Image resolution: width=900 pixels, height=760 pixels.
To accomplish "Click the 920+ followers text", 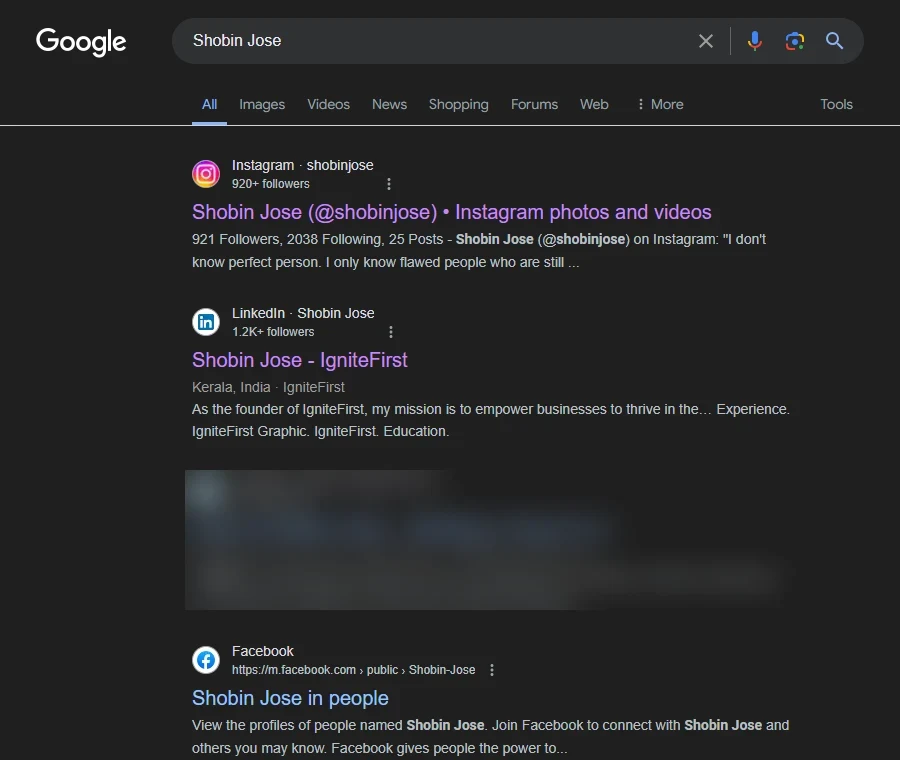I will pyautogui.click(x=270, y=184).
